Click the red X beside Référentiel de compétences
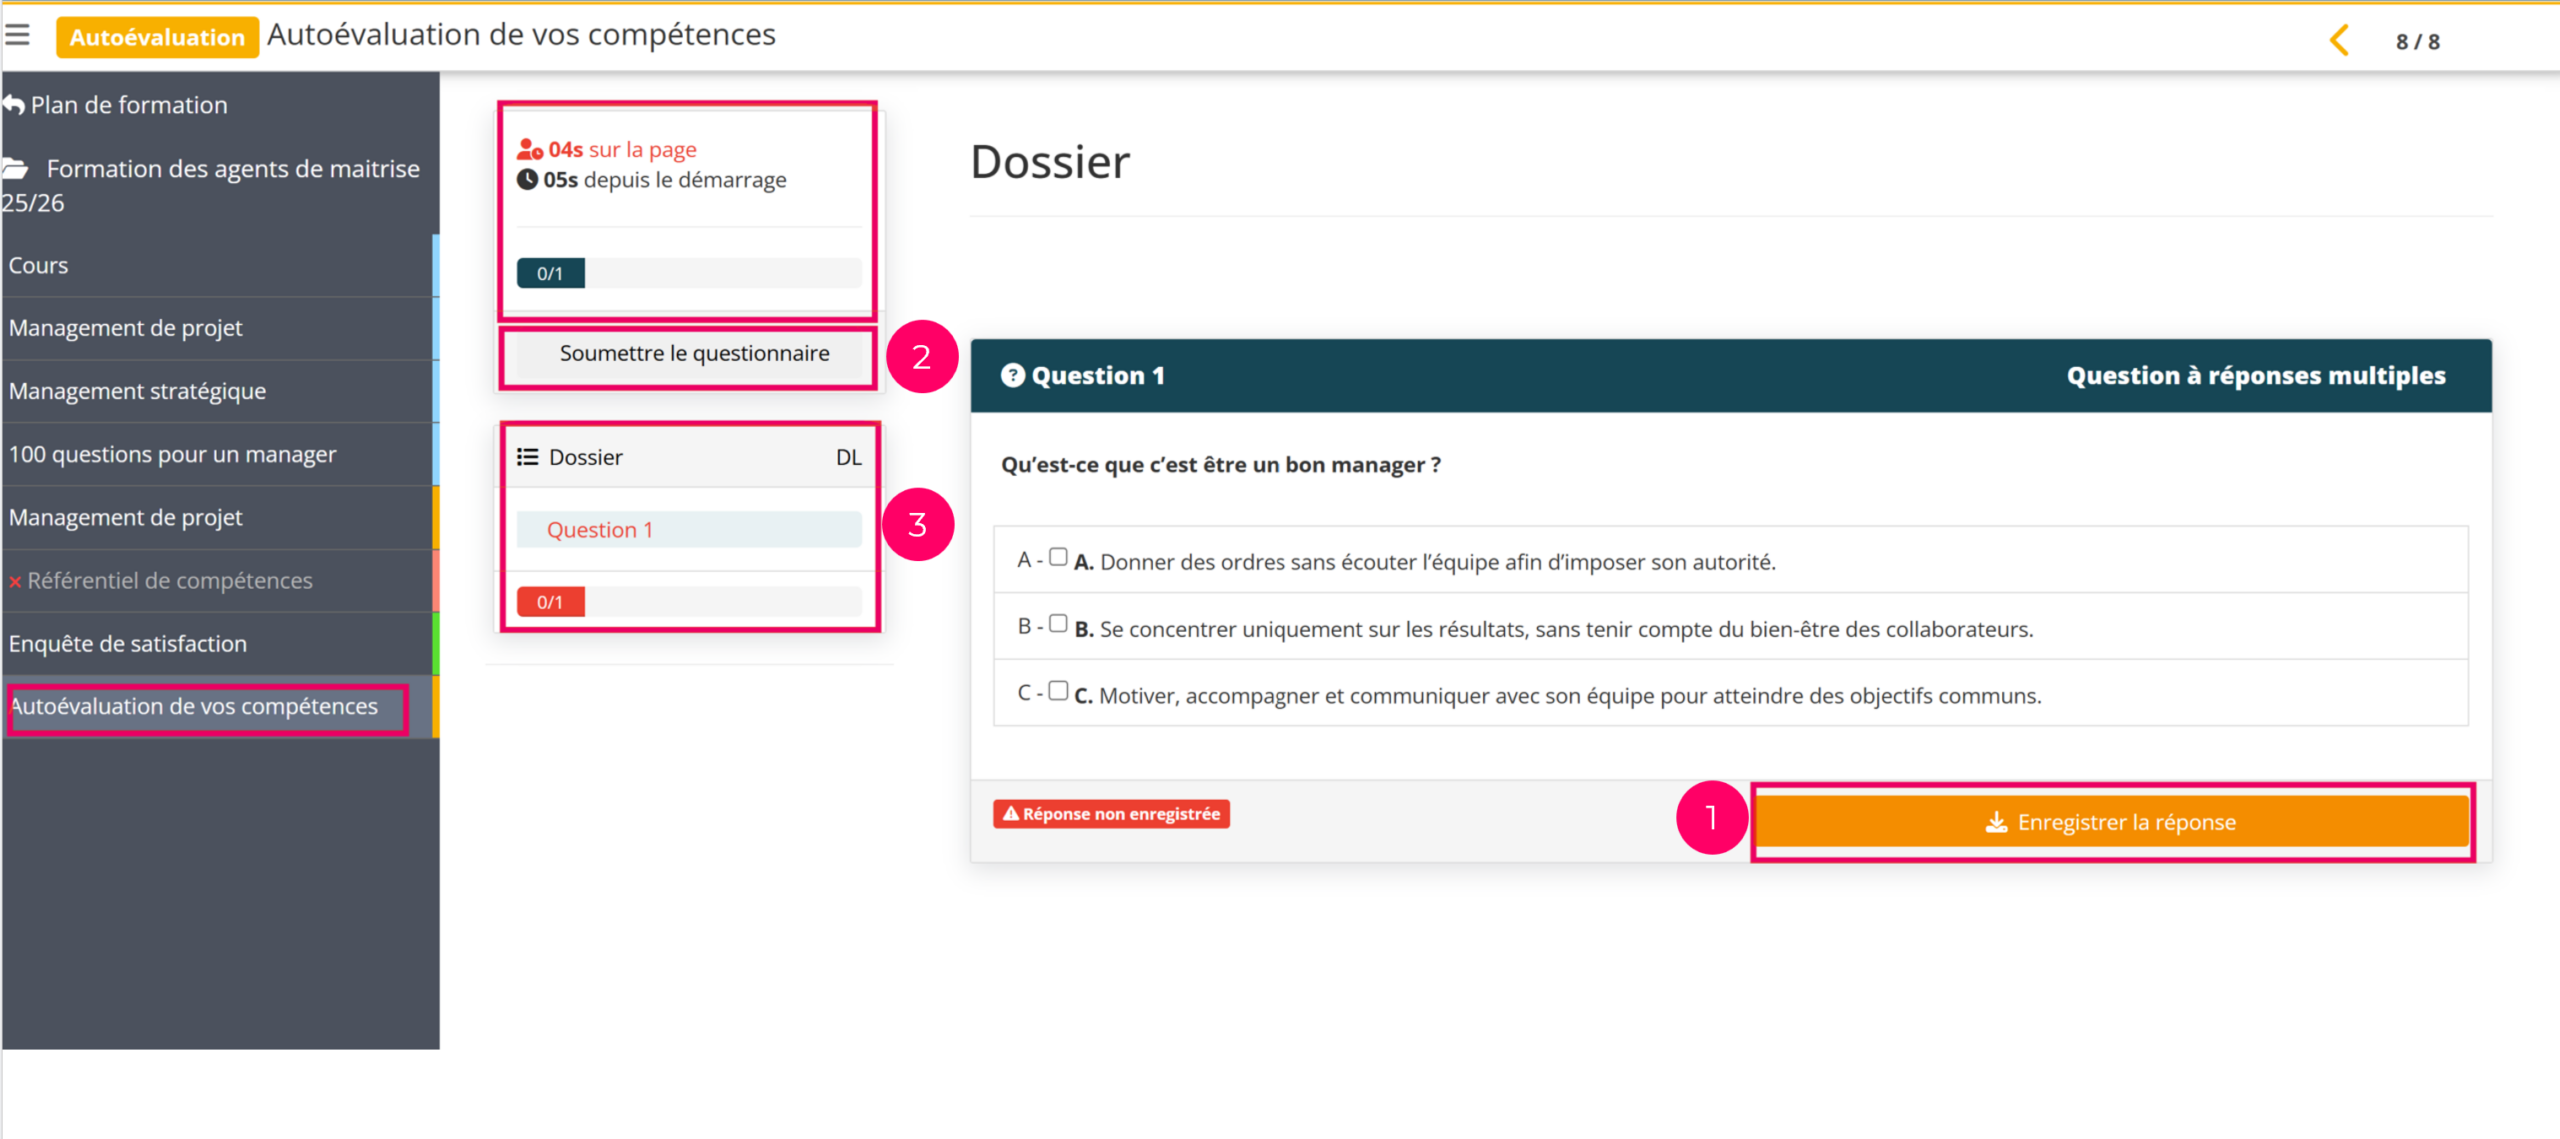This screenshot has height=1139, width=2560. [x=15, y=582]
